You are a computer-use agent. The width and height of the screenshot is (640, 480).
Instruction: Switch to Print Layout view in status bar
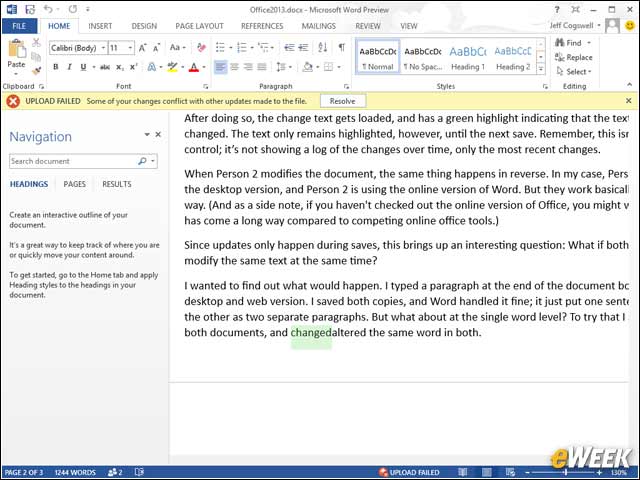[487, 472]
